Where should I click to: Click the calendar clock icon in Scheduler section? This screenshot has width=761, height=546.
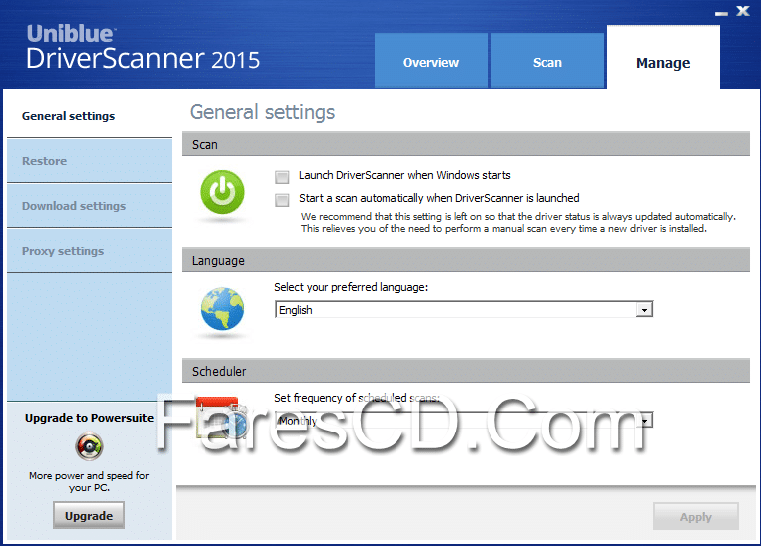222,418
